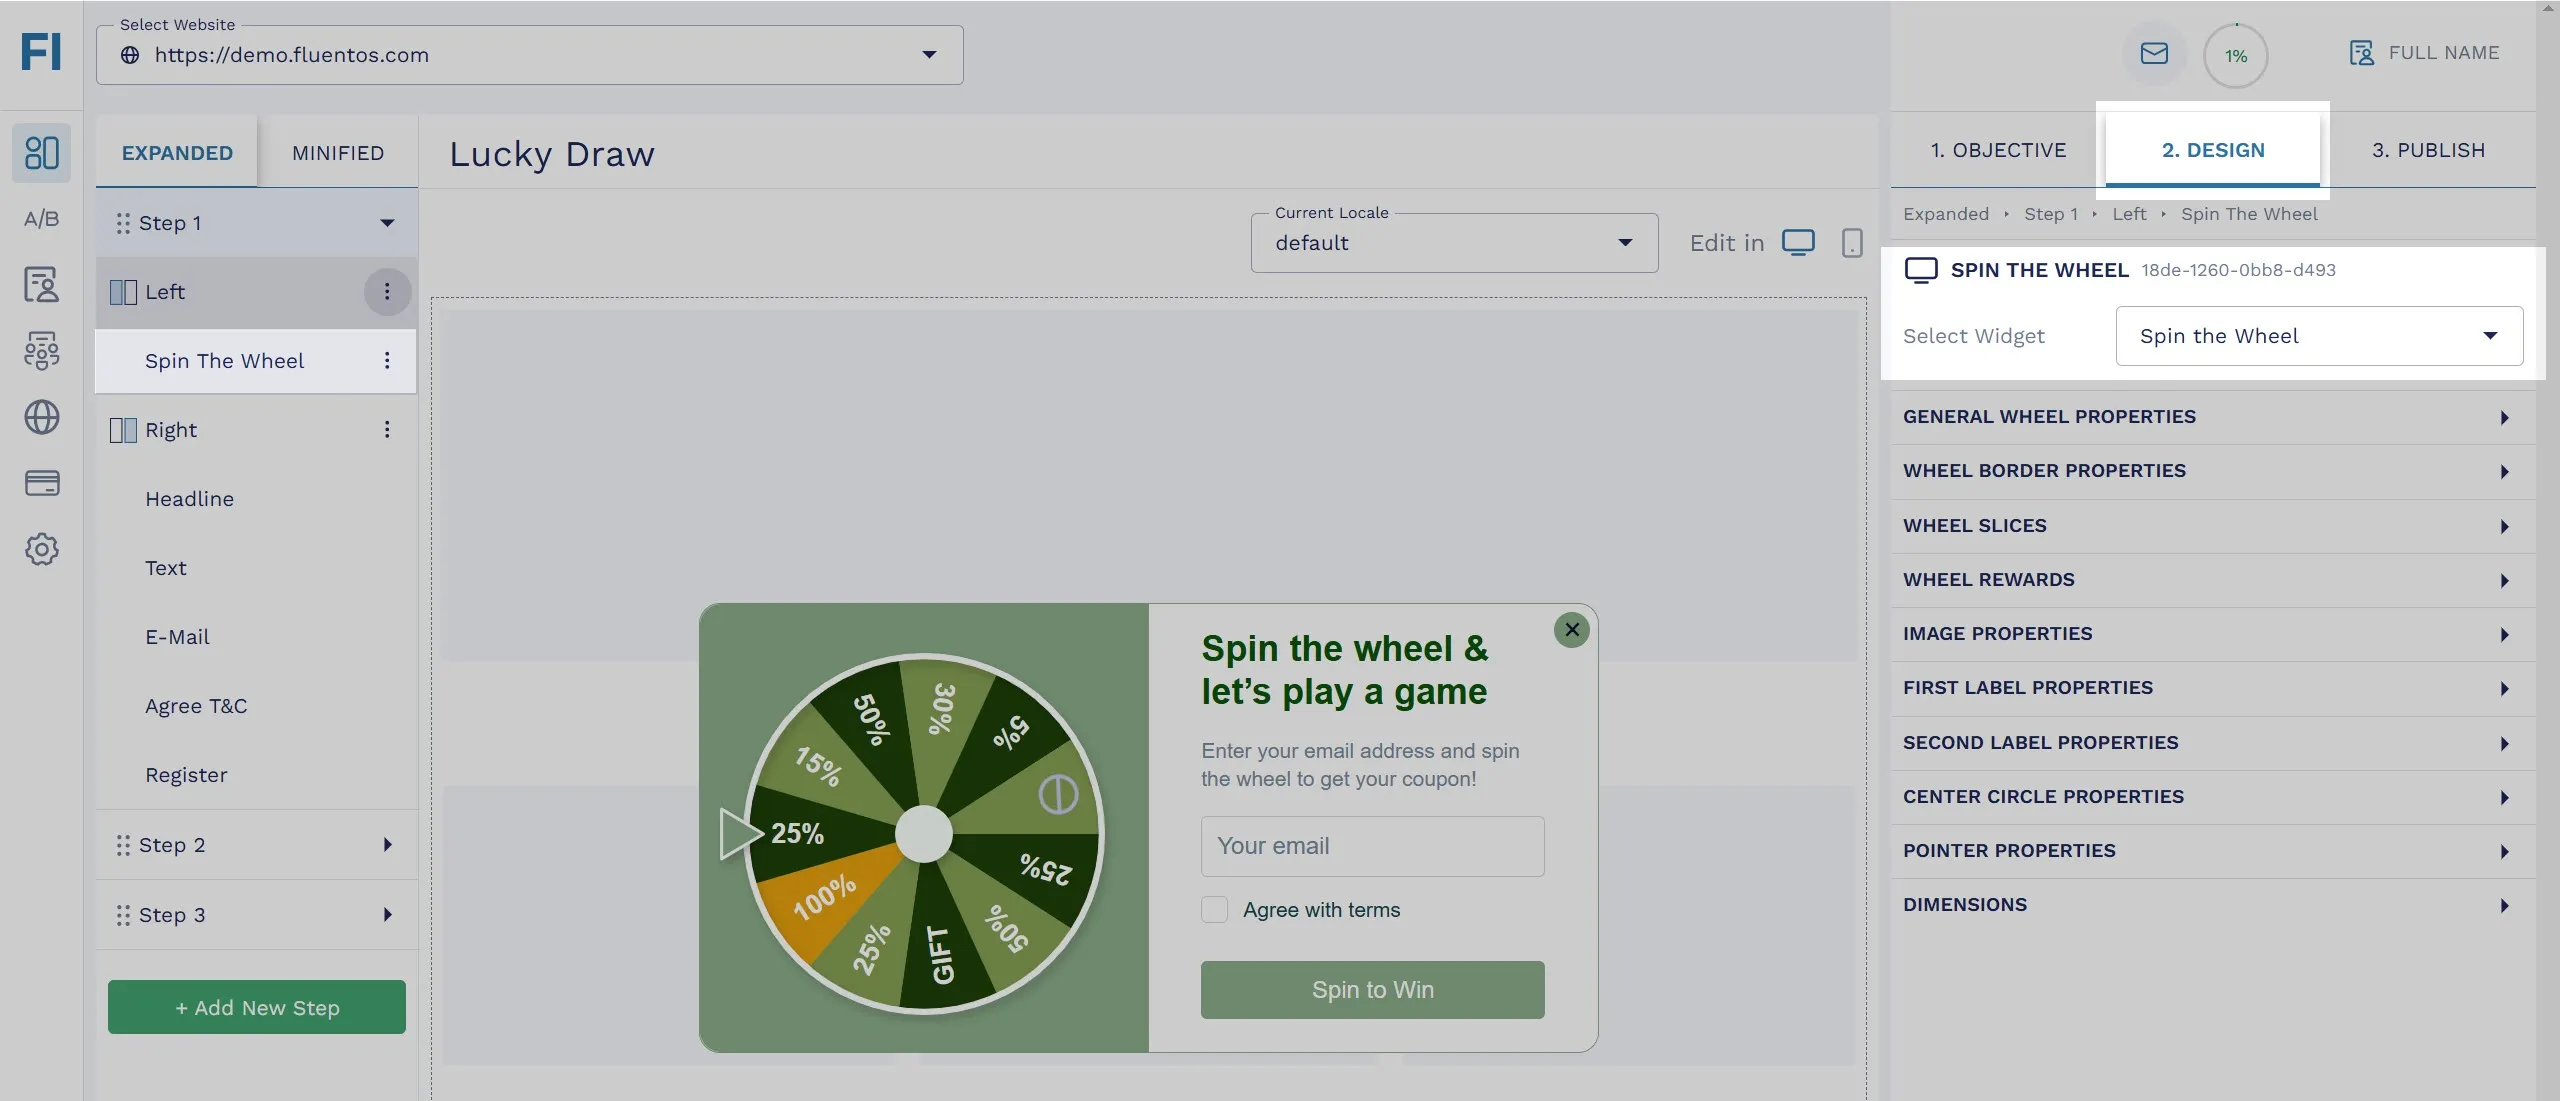Open the contacts search icon in sidebar
This screenshot has width=2560, height=1101.
coord(41,285)
